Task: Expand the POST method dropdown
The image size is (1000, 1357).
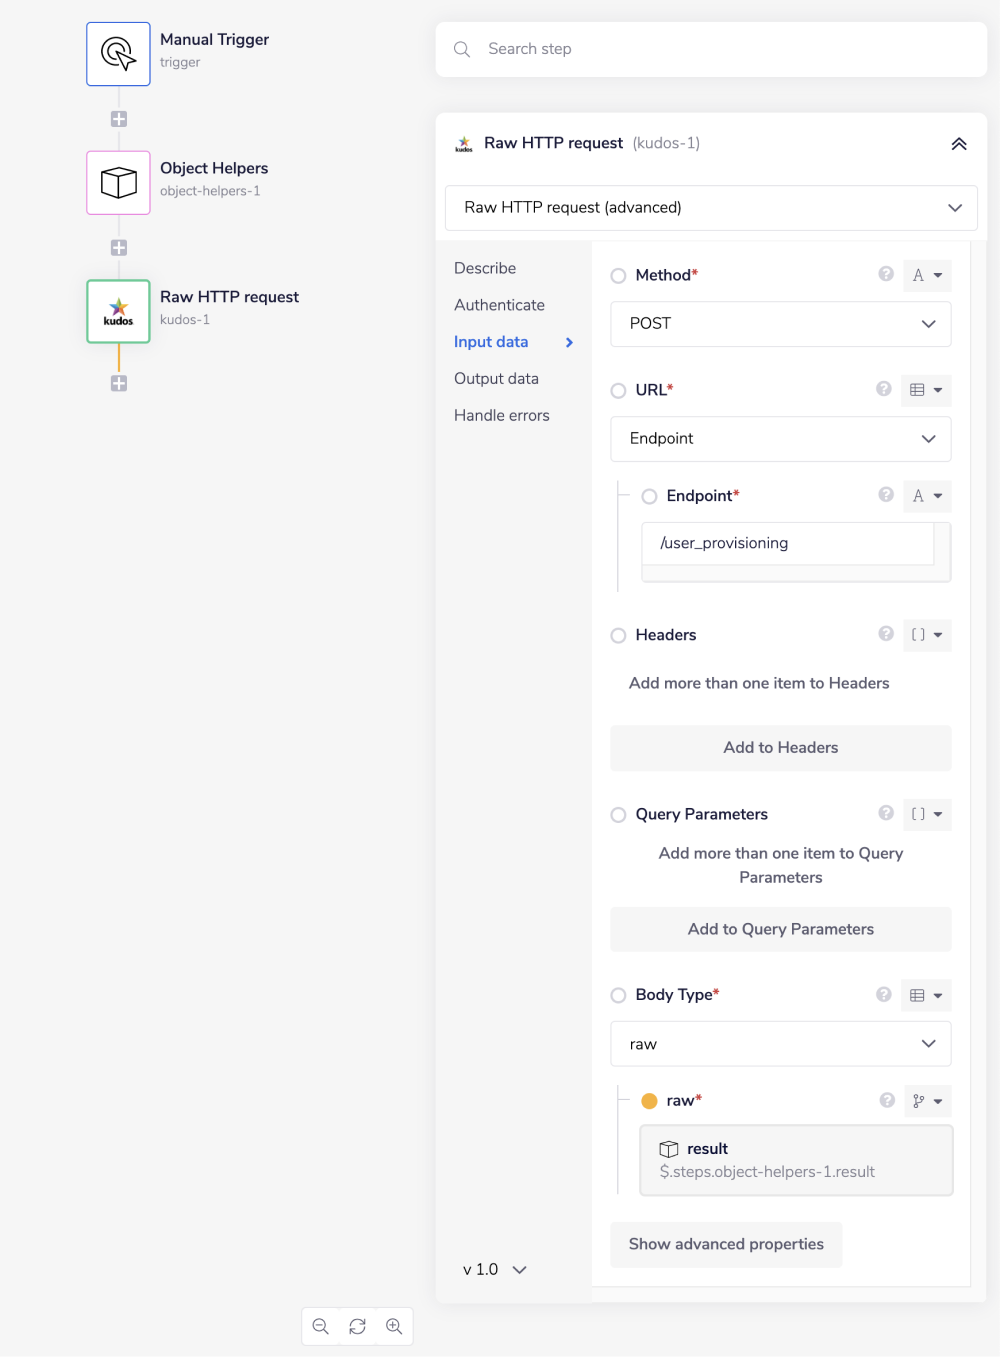Action: [x=780, y=323]
